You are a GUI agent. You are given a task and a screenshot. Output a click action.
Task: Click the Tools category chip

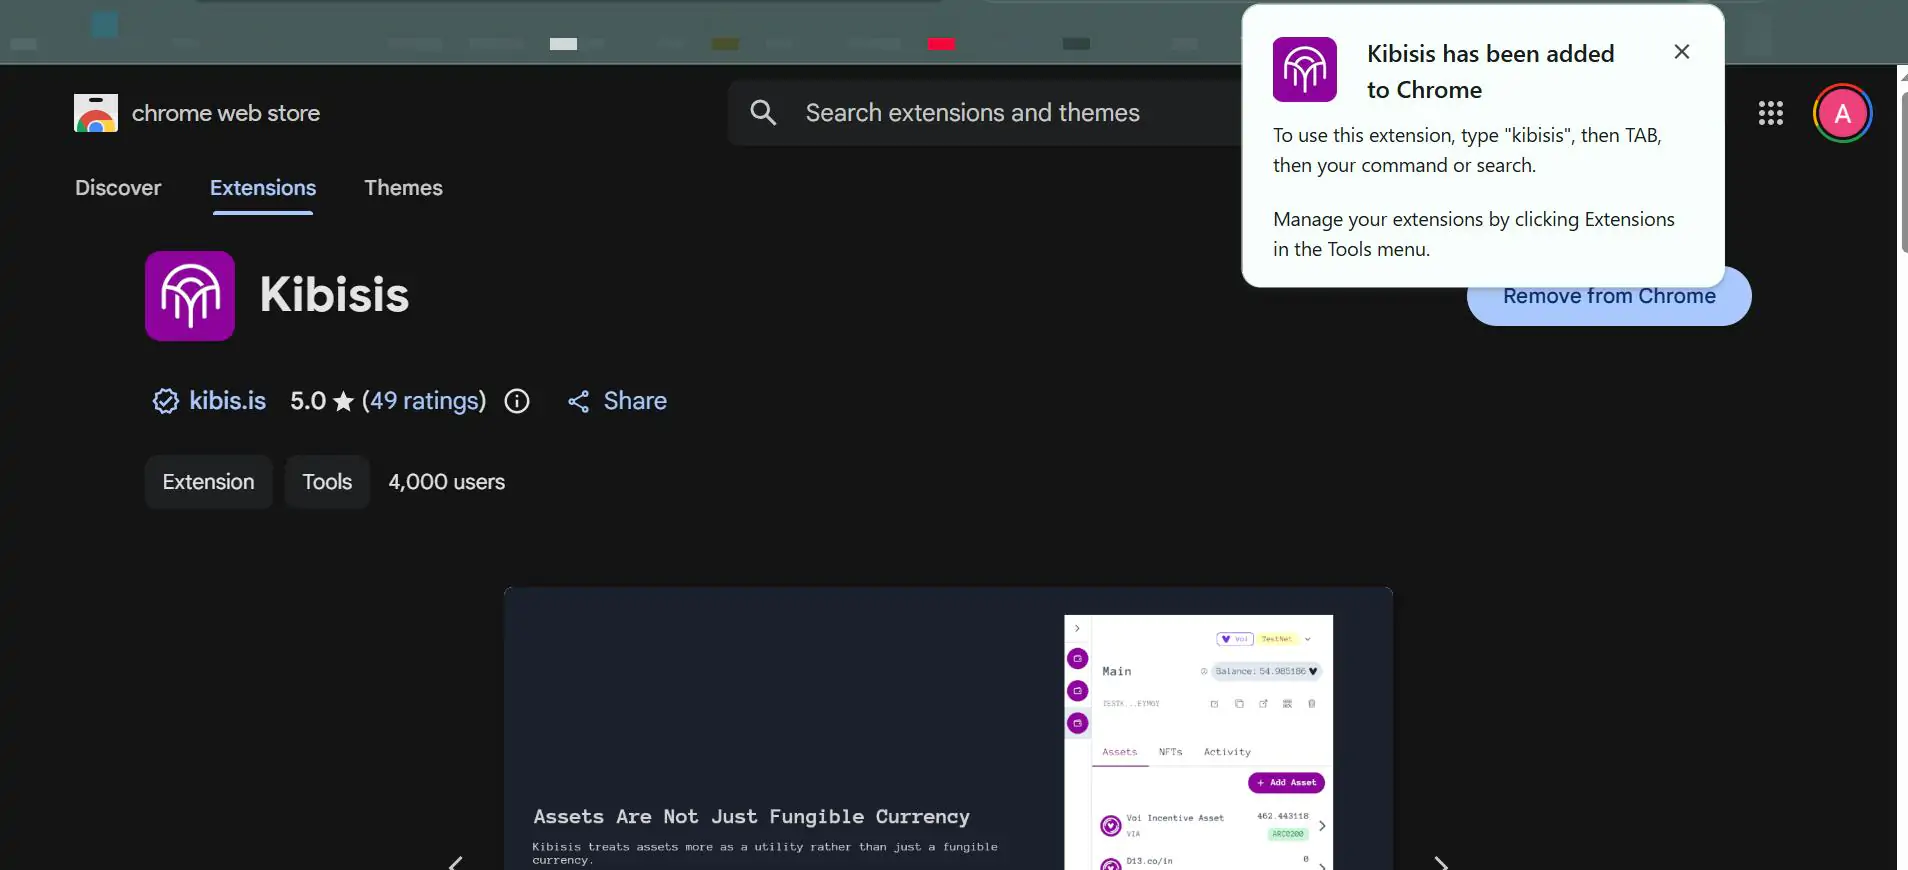pos(327,482)
